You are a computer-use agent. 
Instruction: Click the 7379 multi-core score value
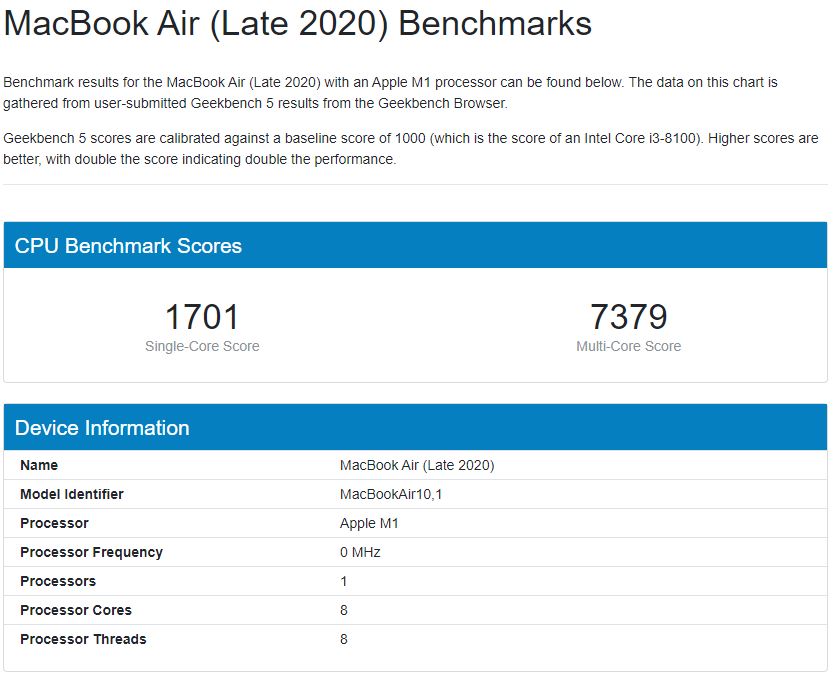click(x=629, y=317)
